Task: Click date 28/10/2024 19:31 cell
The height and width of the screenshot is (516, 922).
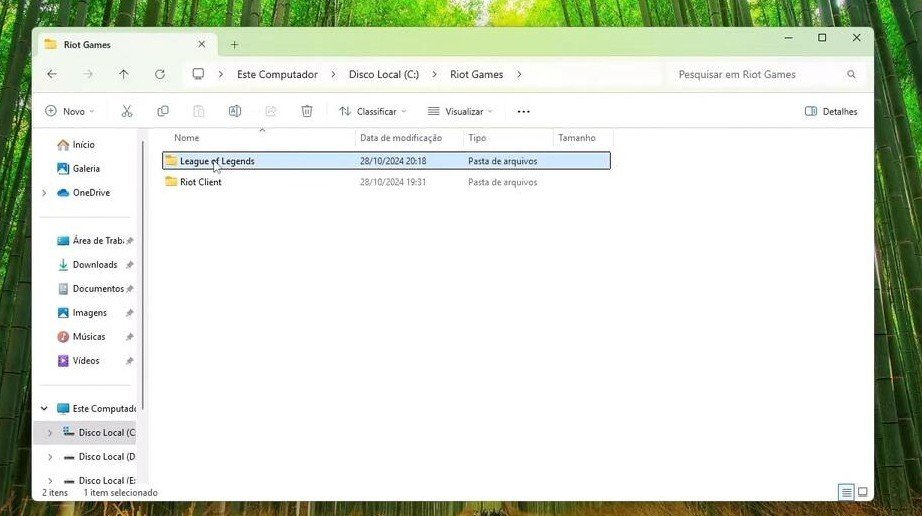Action: tap(393, 182)
